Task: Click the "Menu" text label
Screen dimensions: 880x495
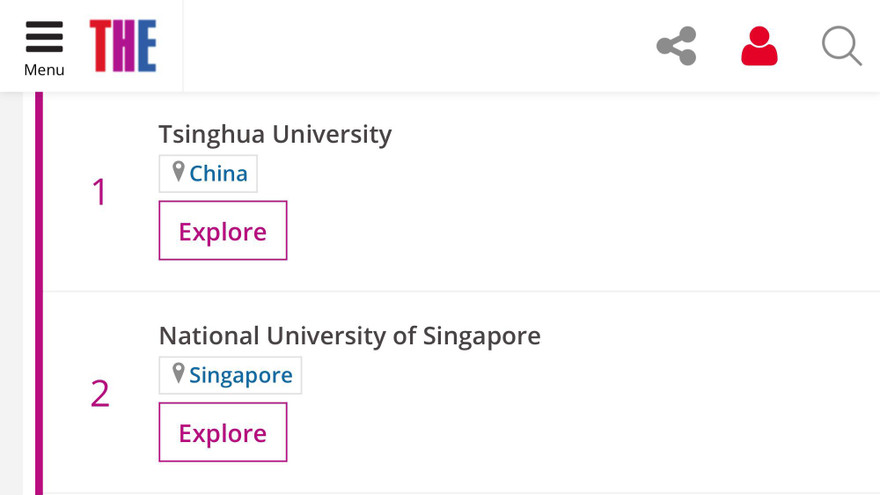Action: pyautogui.click(x=44, y=70)
